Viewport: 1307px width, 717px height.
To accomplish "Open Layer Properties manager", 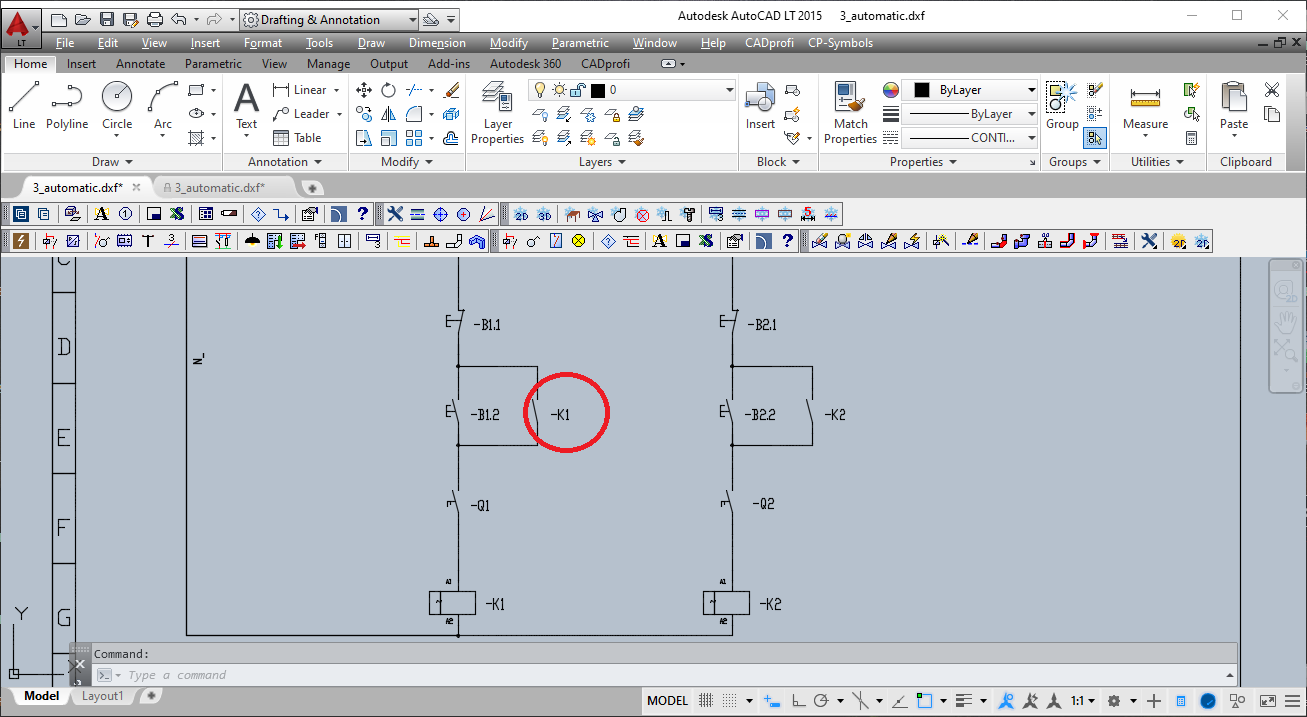I will pyautogui.click(x=497, y=112).
